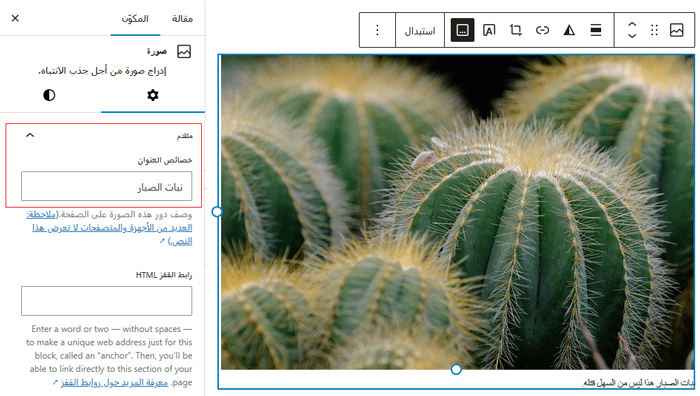The width and height of the screenshot is (700, 396).
Task: Click the HTML anchor input field
Action: coord(107,301)
